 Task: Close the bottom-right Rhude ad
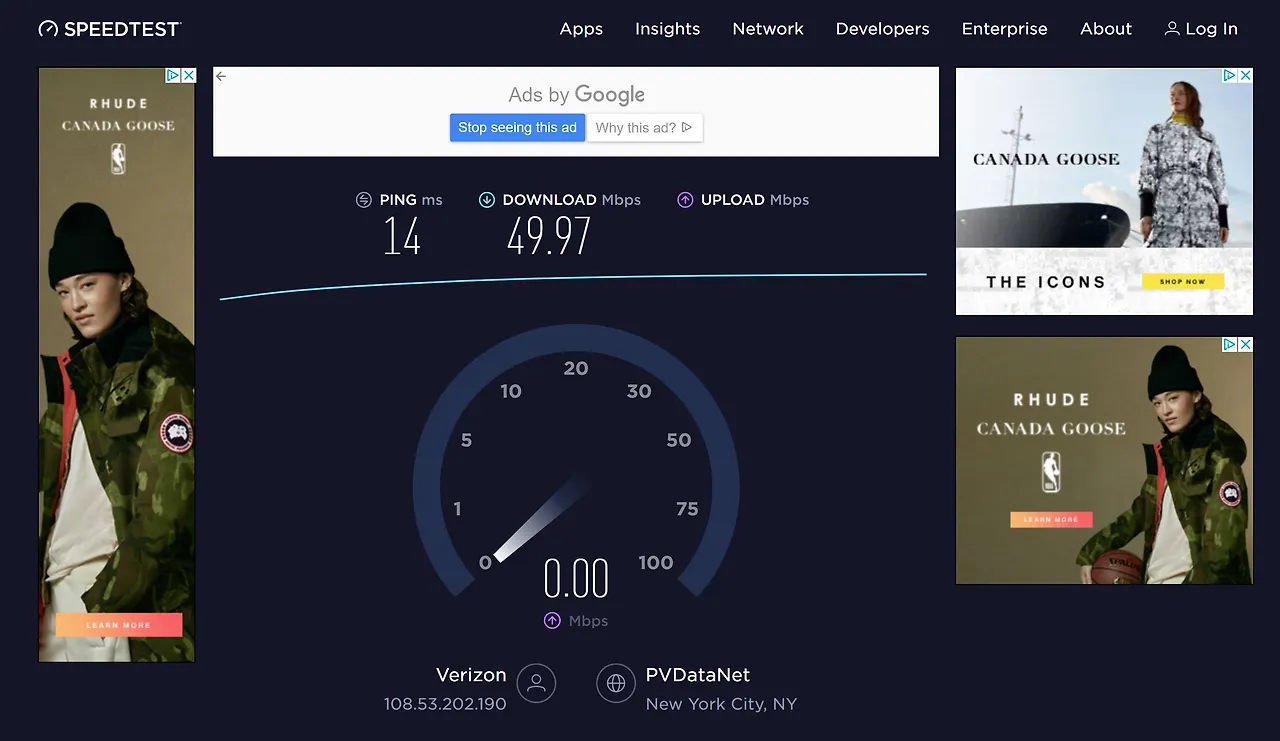click(1245, 344)
